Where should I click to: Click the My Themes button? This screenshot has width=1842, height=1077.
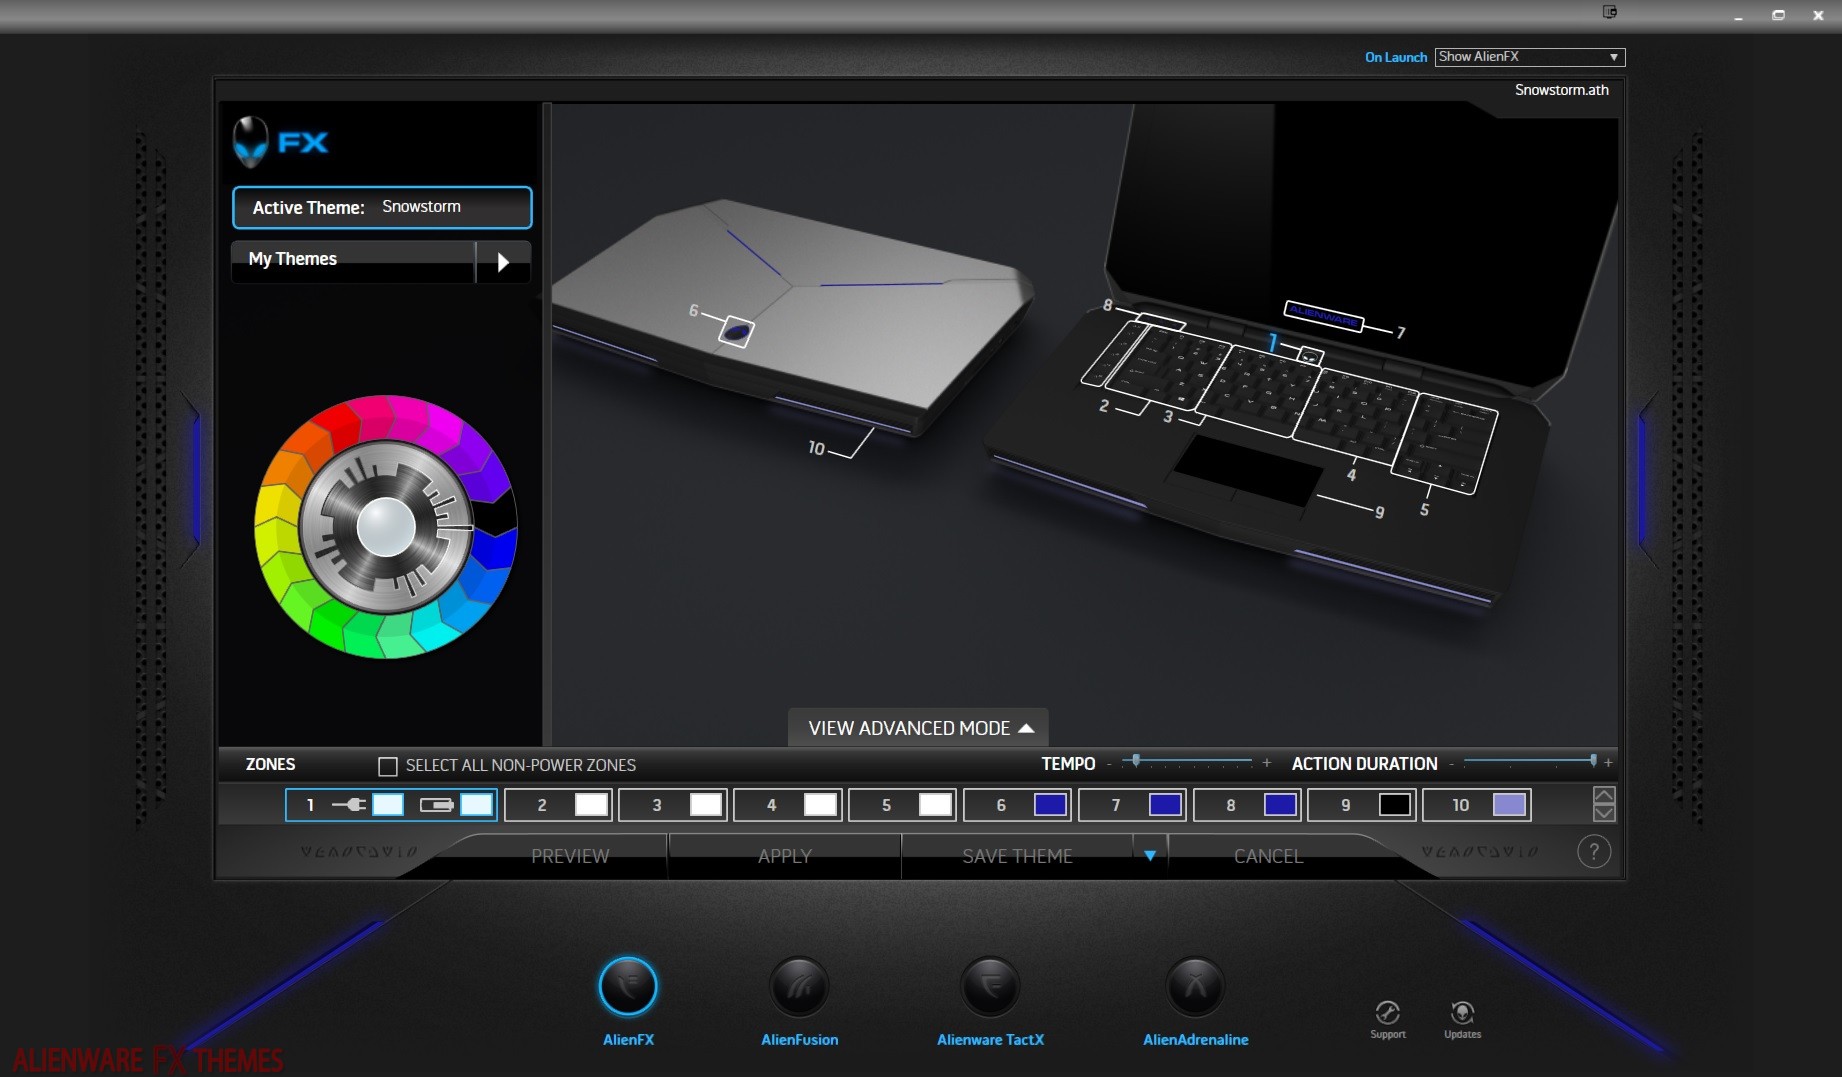point(353,260)
